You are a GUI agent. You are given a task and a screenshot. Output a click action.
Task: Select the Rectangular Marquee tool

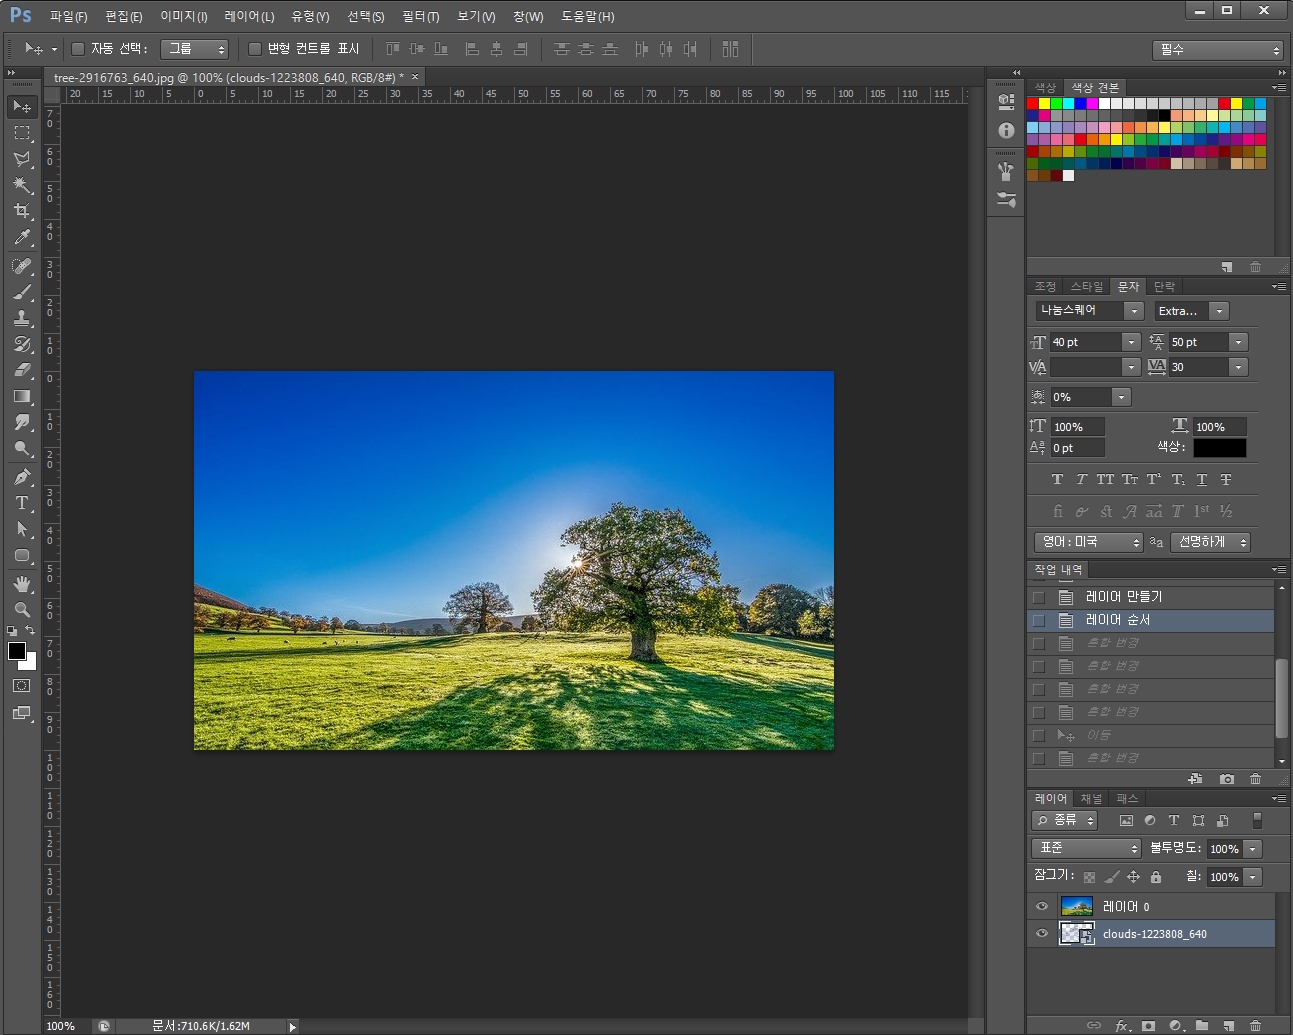[22, 132]
